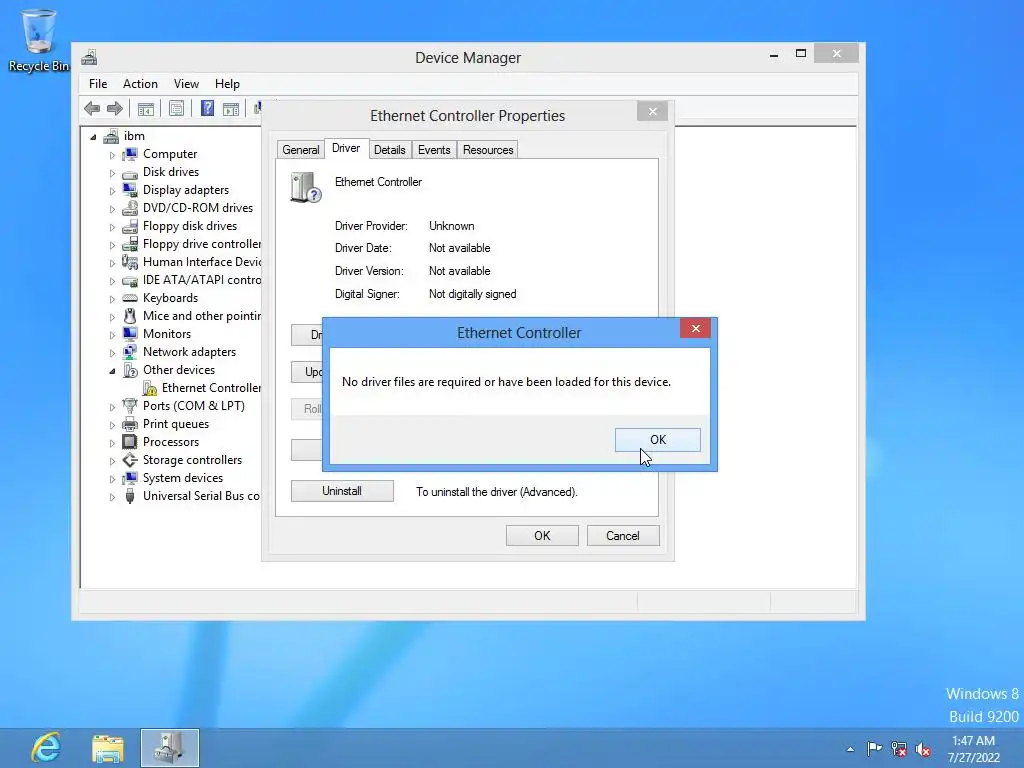
Task: Expand the Storage controllers node
Action: coord(112,460)
